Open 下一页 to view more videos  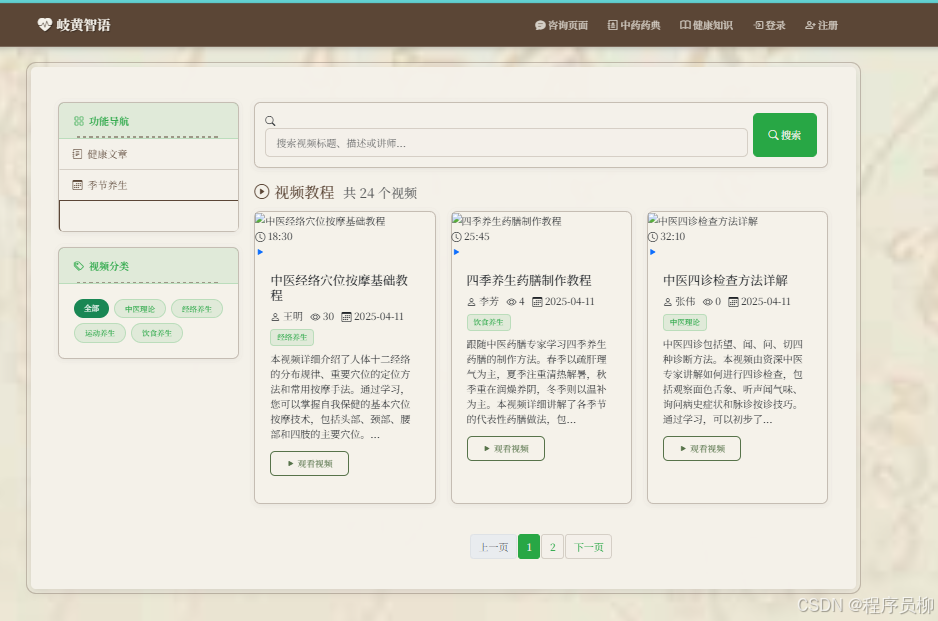[x=588, y=547]
